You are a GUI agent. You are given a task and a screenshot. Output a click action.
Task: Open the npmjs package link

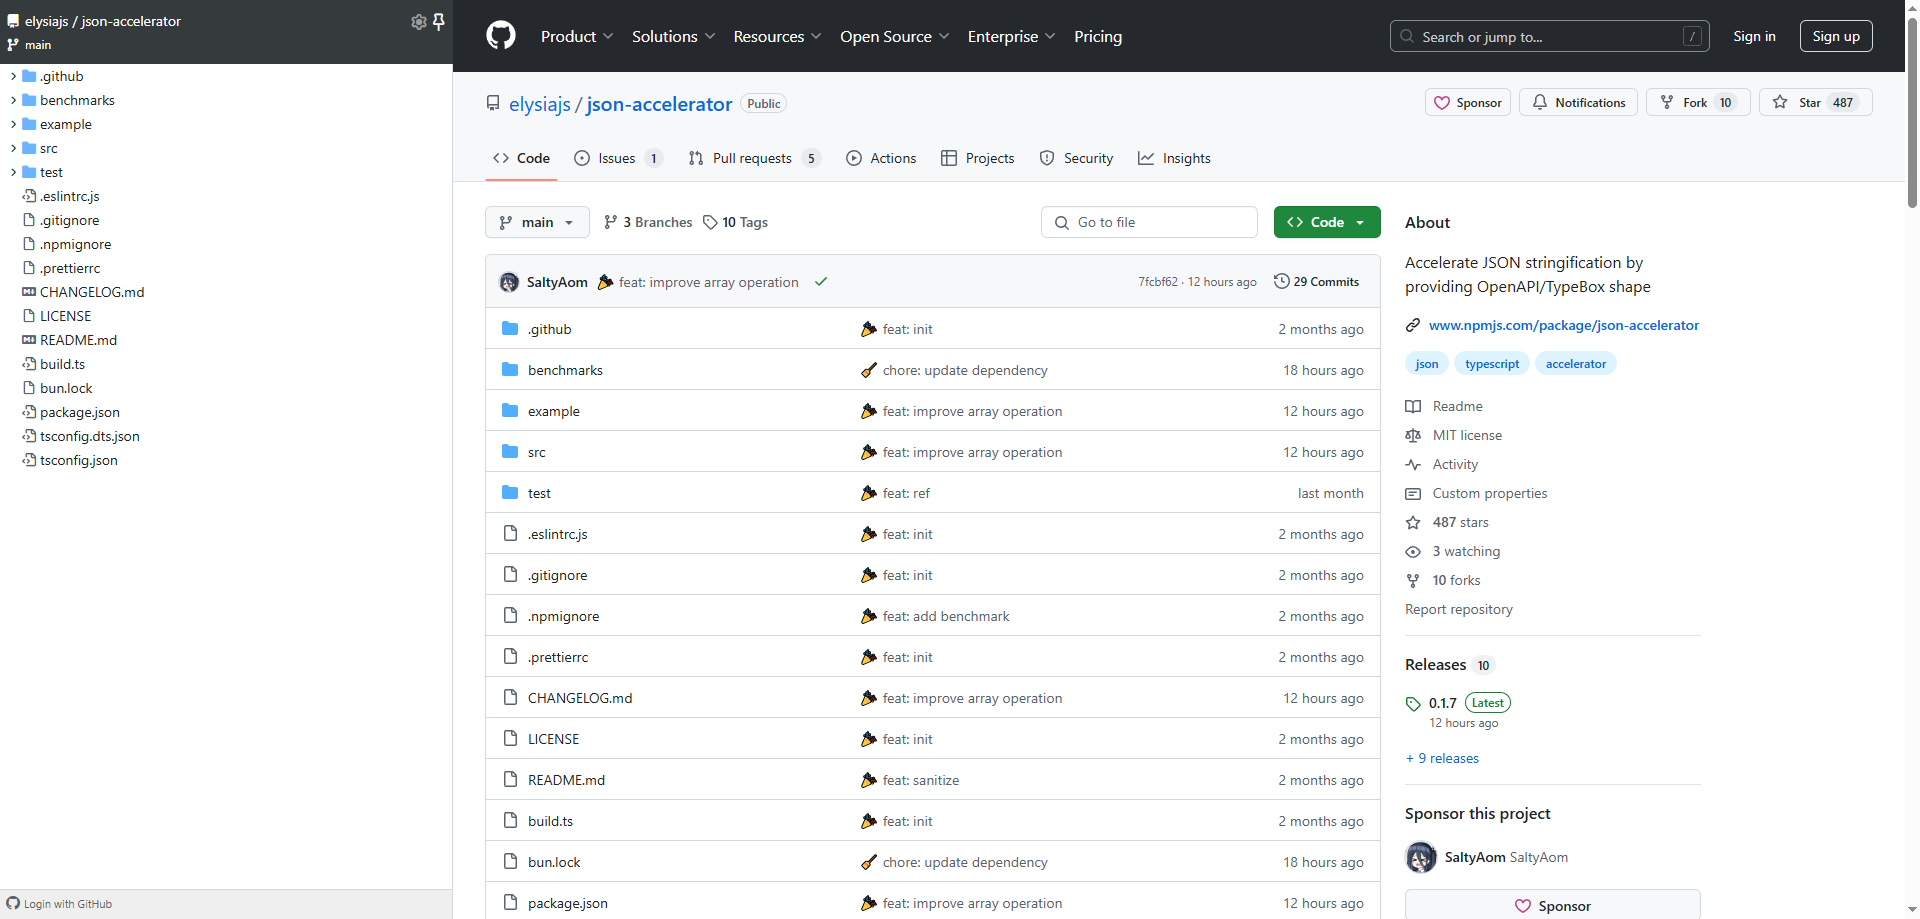(1563, 325)
